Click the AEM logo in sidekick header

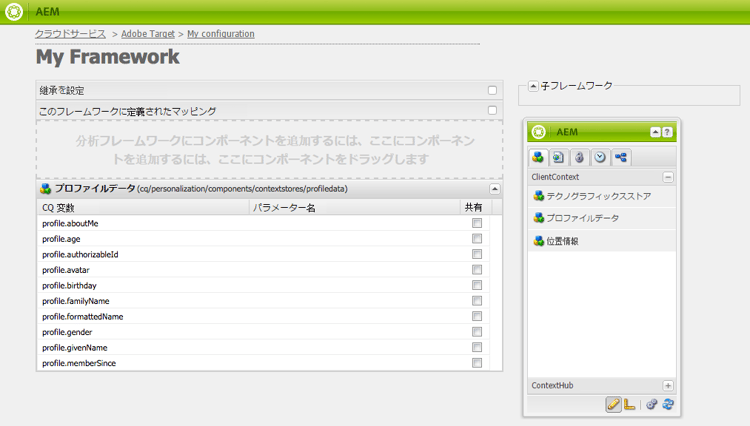(x=539, y=132)
